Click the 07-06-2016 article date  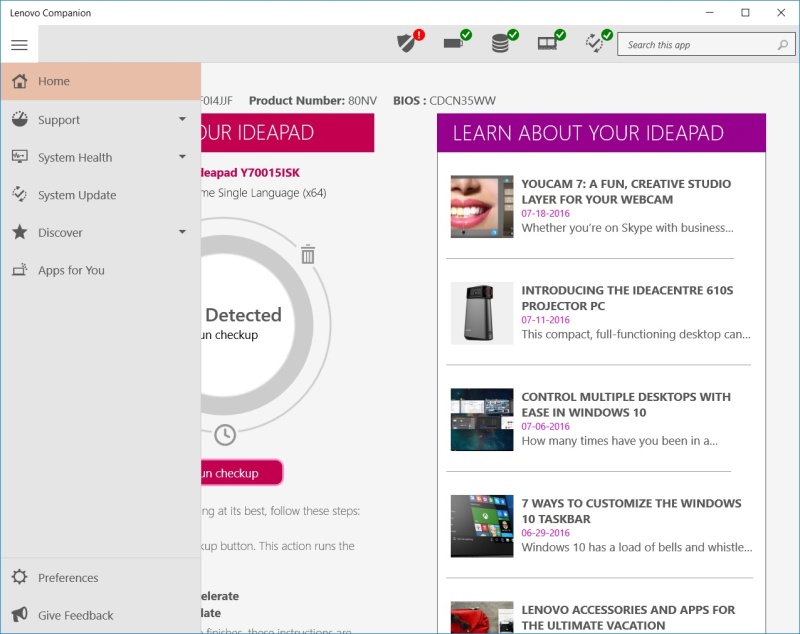[x=545, y=426]
